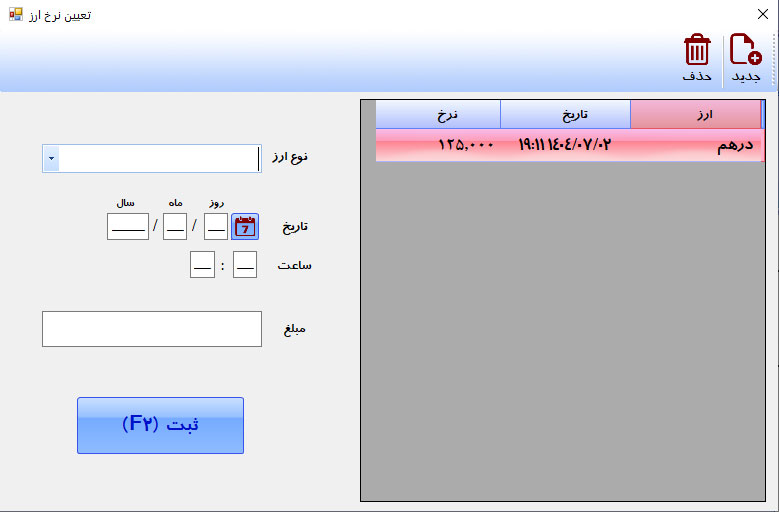
Task: Sort by the ارز column header
Action: pos(695,115)
